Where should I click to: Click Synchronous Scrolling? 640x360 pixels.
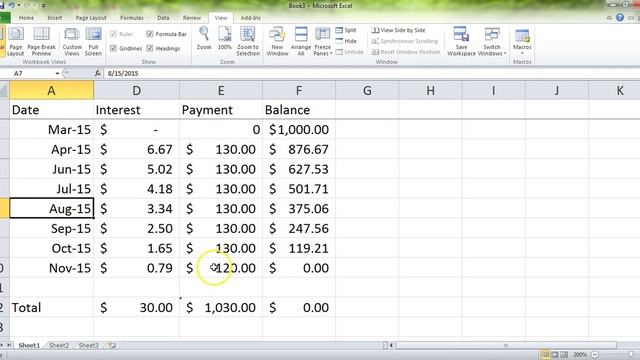404,41
